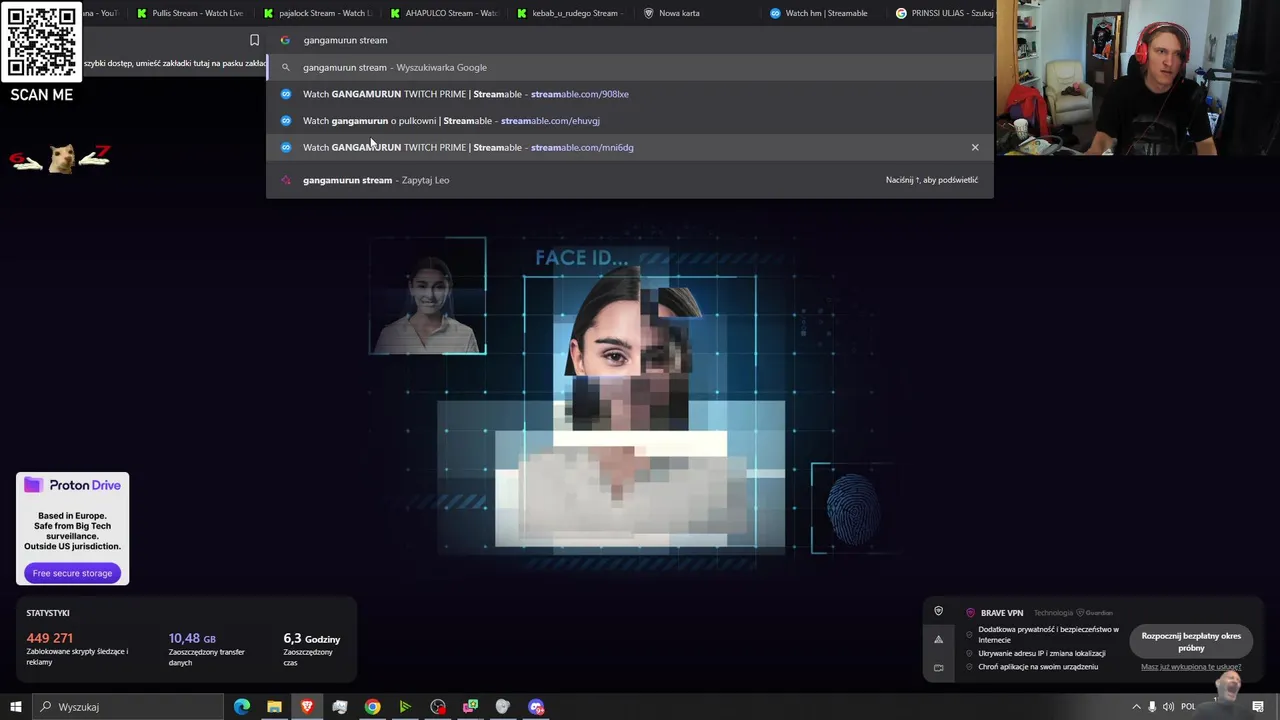The width and height of the screenshot is (1280, 720).
Task: Open File Explorer from taskbar
Action: [x=274, y=707]
